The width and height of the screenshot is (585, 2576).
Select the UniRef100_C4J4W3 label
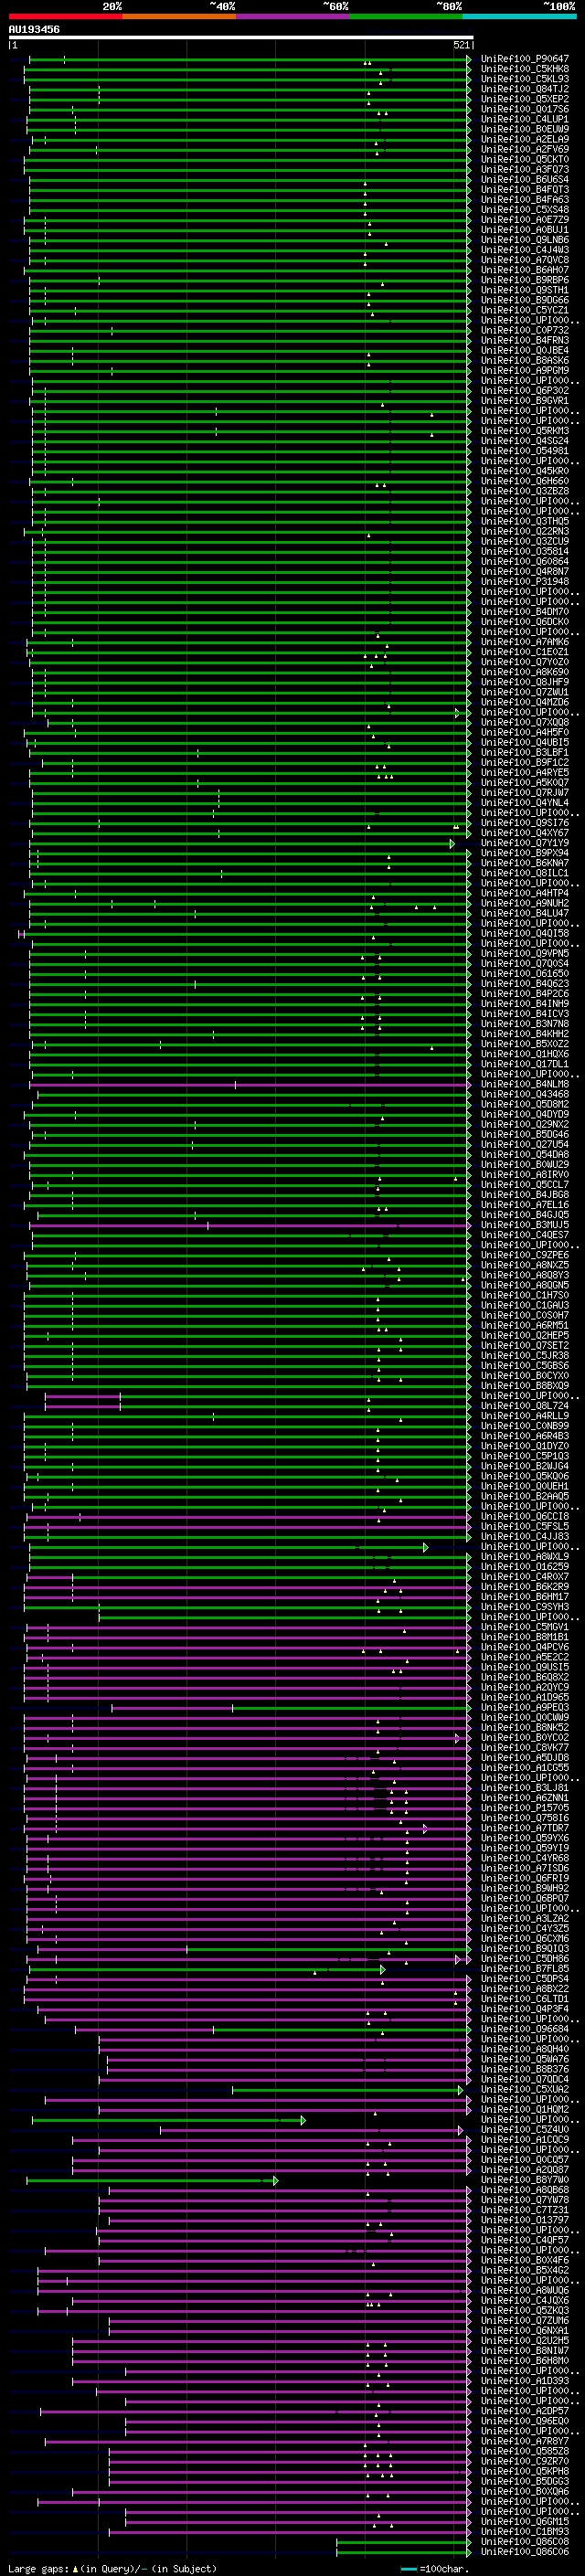point(524,250)
